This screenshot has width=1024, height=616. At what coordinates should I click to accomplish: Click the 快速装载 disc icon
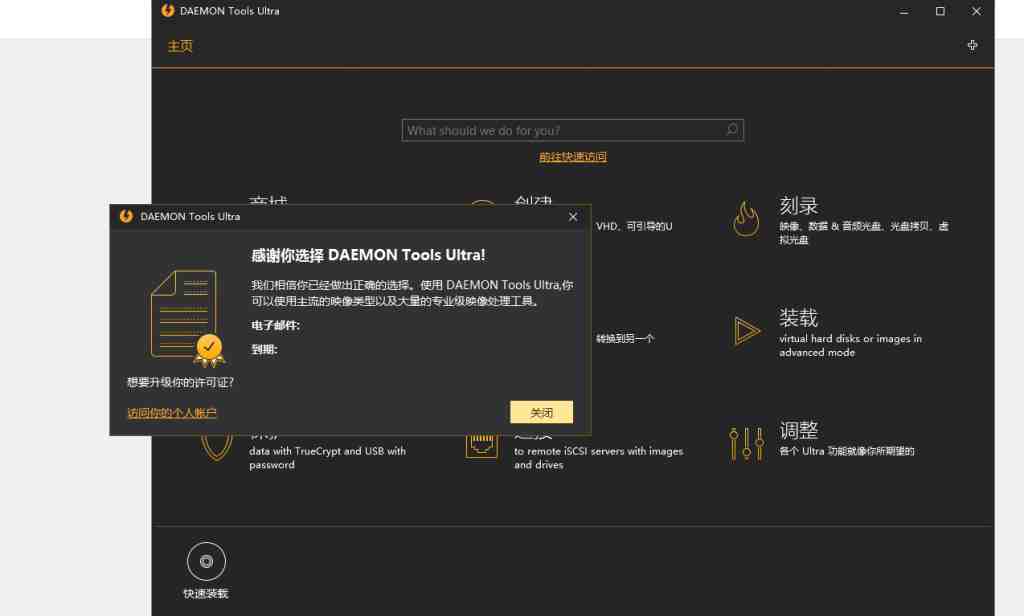pyautogui.click(x=206, y=560)
